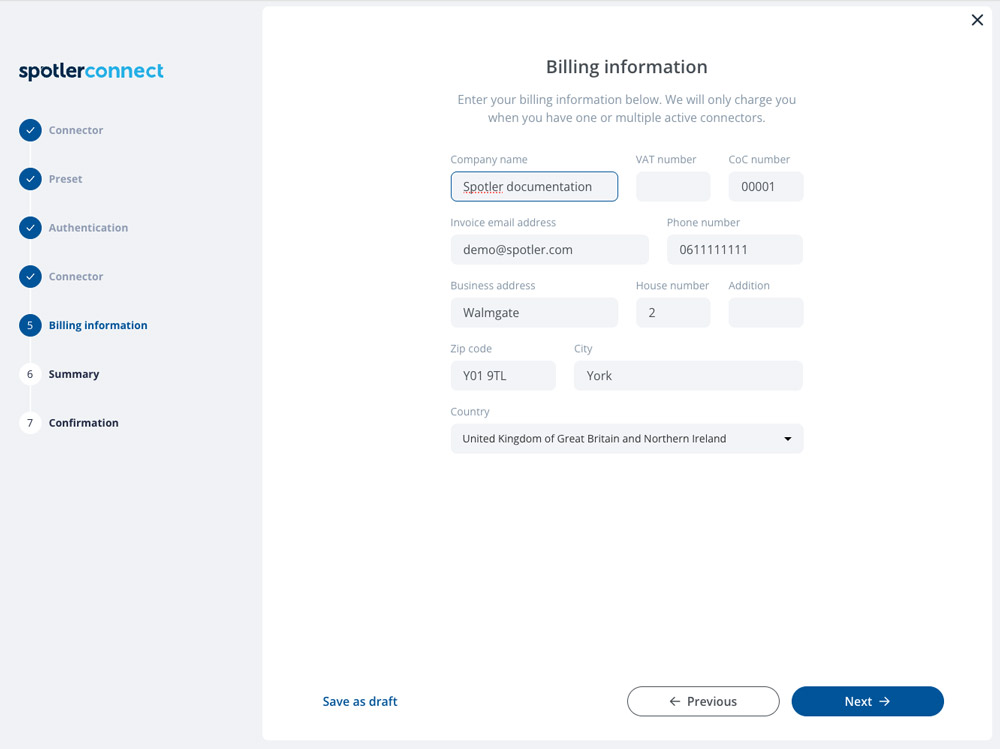
Task: Focus the empty Addition field
Action: coord(766,313)
